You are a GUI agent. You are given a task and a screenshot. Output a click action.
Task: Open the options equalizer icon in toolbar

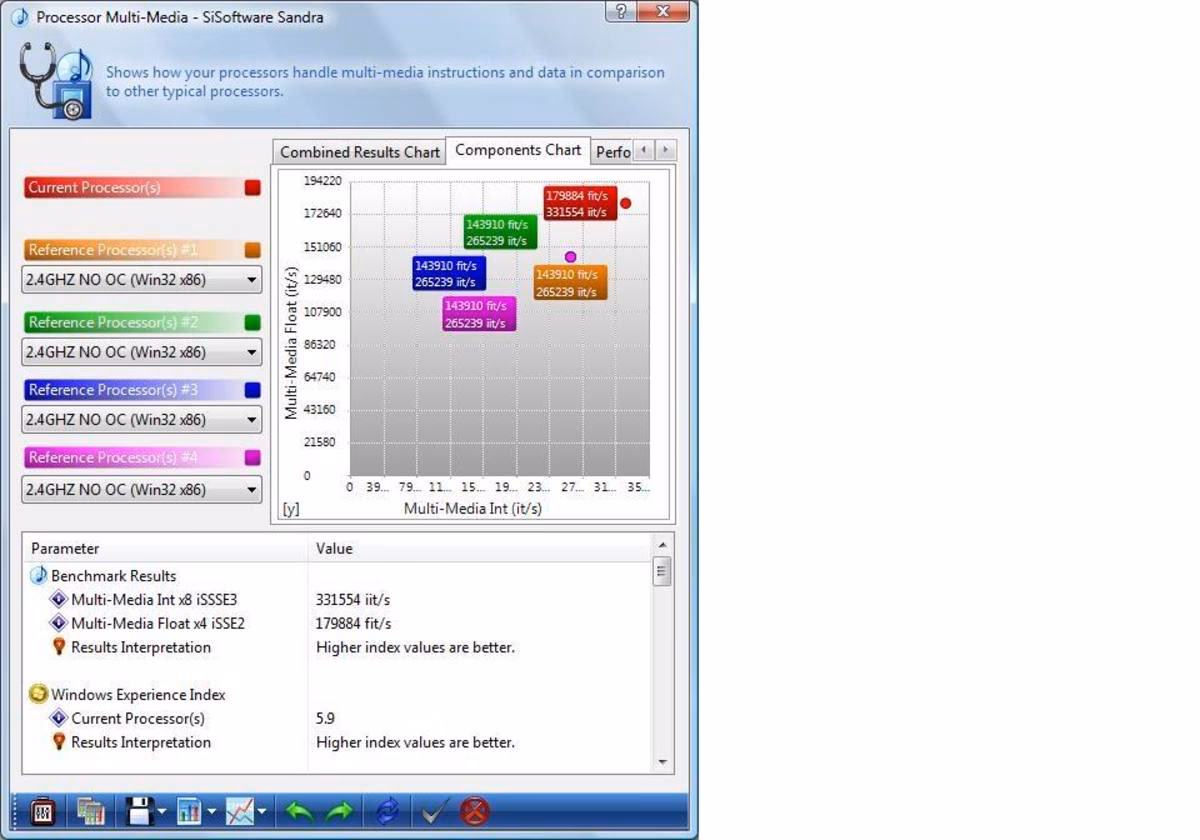43,812
